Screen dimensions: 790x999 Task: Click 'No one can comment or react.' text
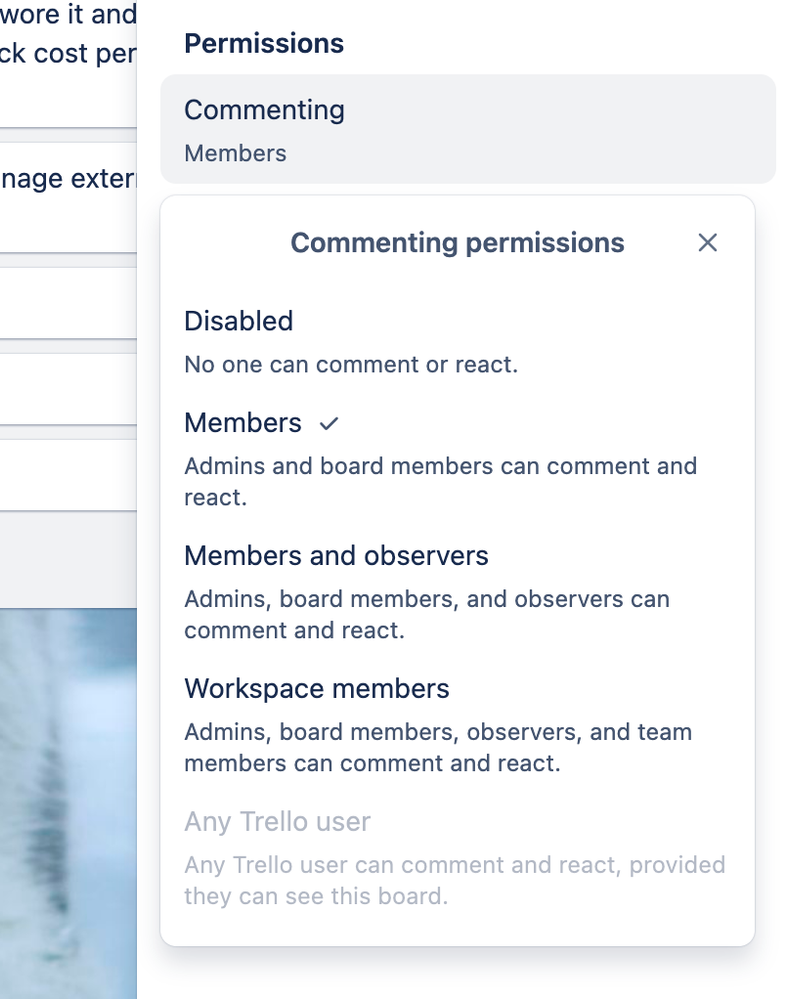pyautogui.click(x=351, y=364)
